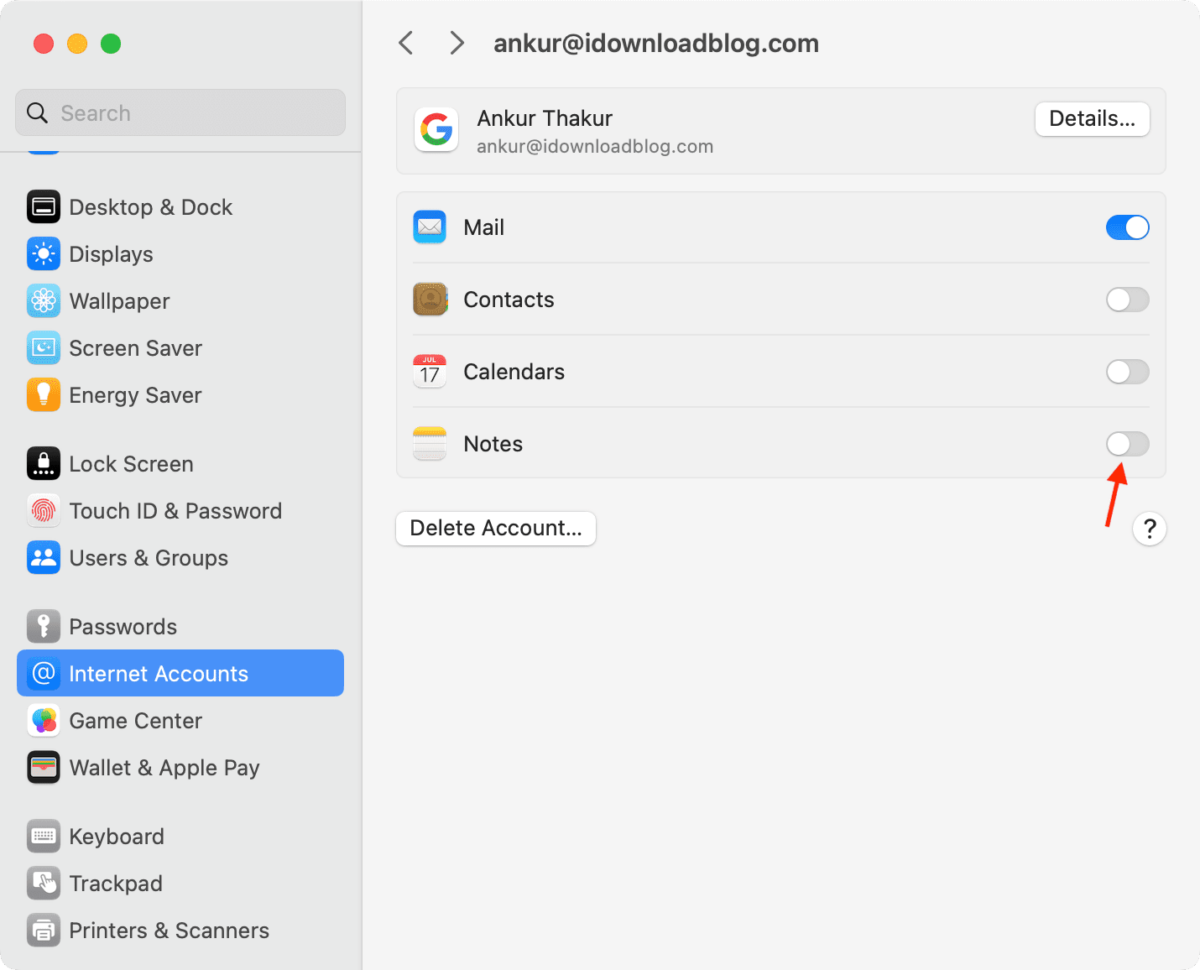Click the Passwords key icon

(x=43, y=627)
